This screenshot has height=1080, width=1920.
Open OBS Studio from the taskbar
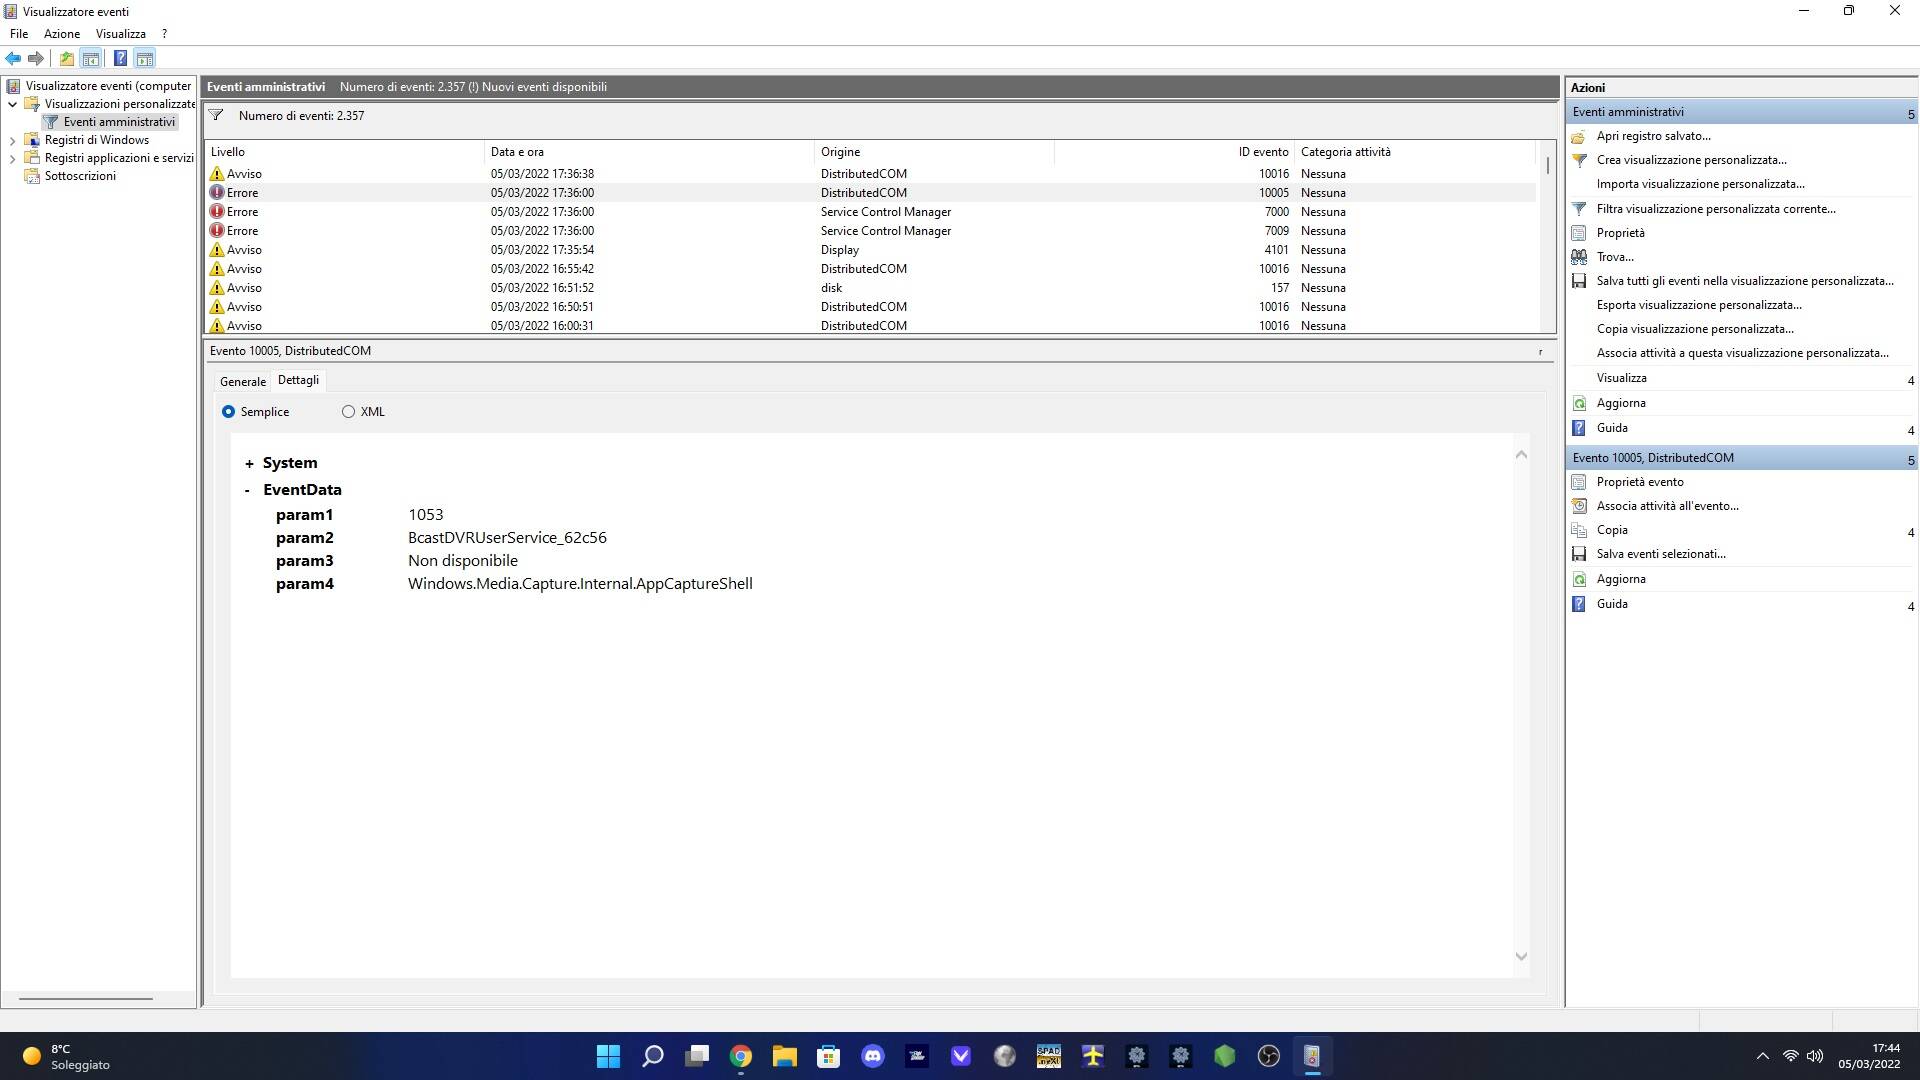click(x=1269, y=1056)
